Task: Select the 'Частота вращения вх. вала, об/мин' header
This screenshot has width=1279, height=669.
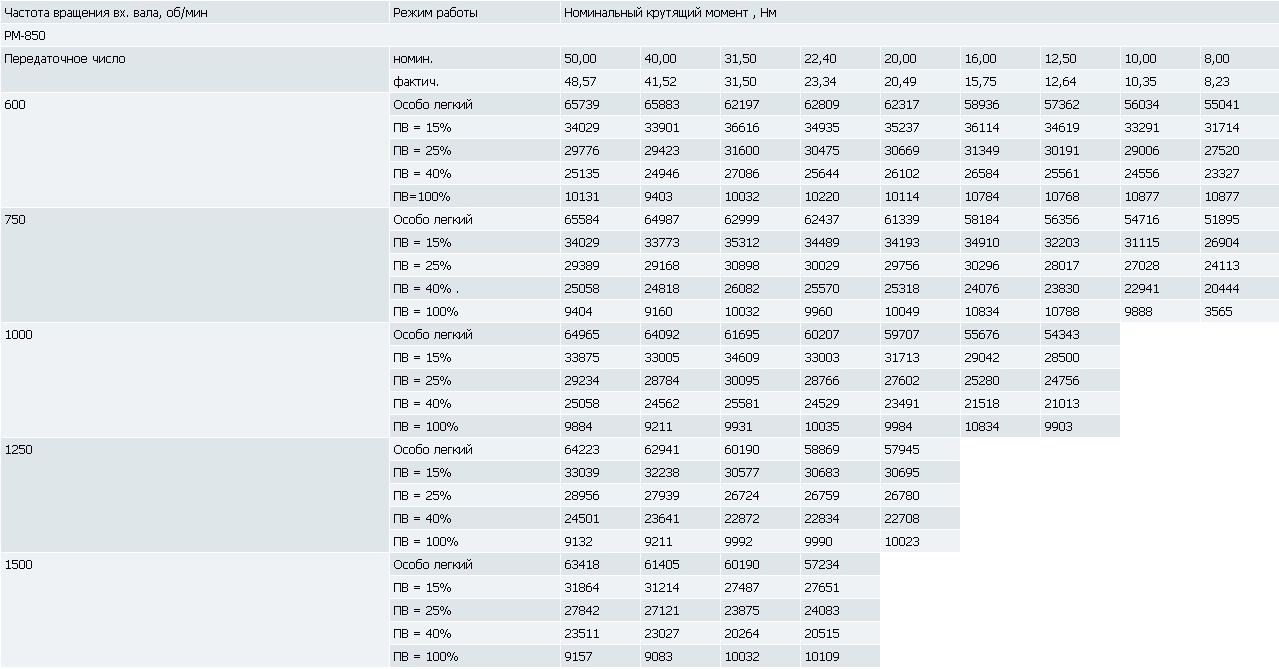Action: tap(98, 13)
